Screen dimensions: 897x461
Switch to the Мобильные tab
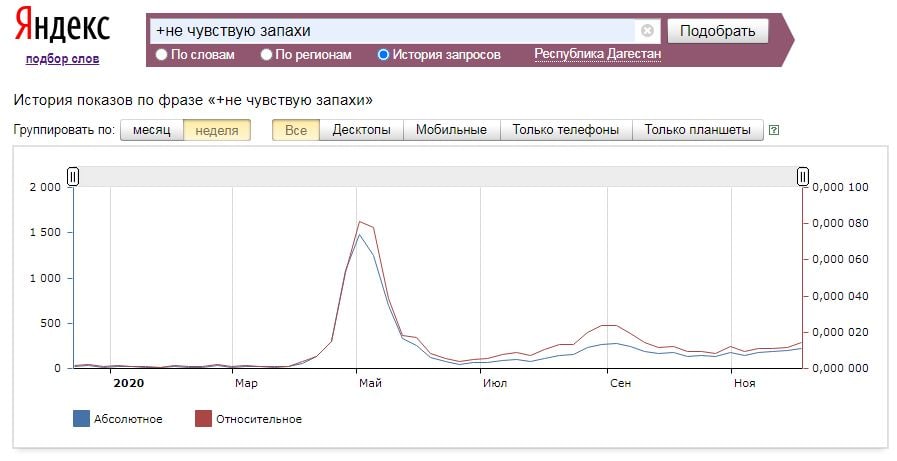coord(451,130)
